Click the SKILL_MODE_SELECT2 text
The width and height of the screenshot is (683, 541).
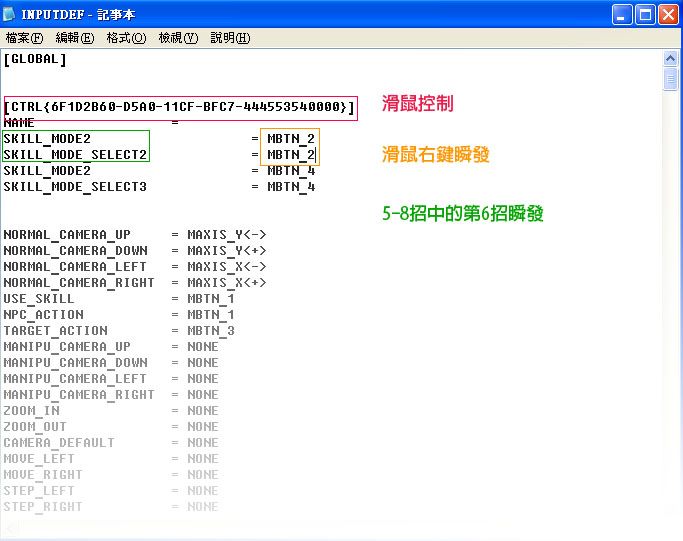coord(75,155)
